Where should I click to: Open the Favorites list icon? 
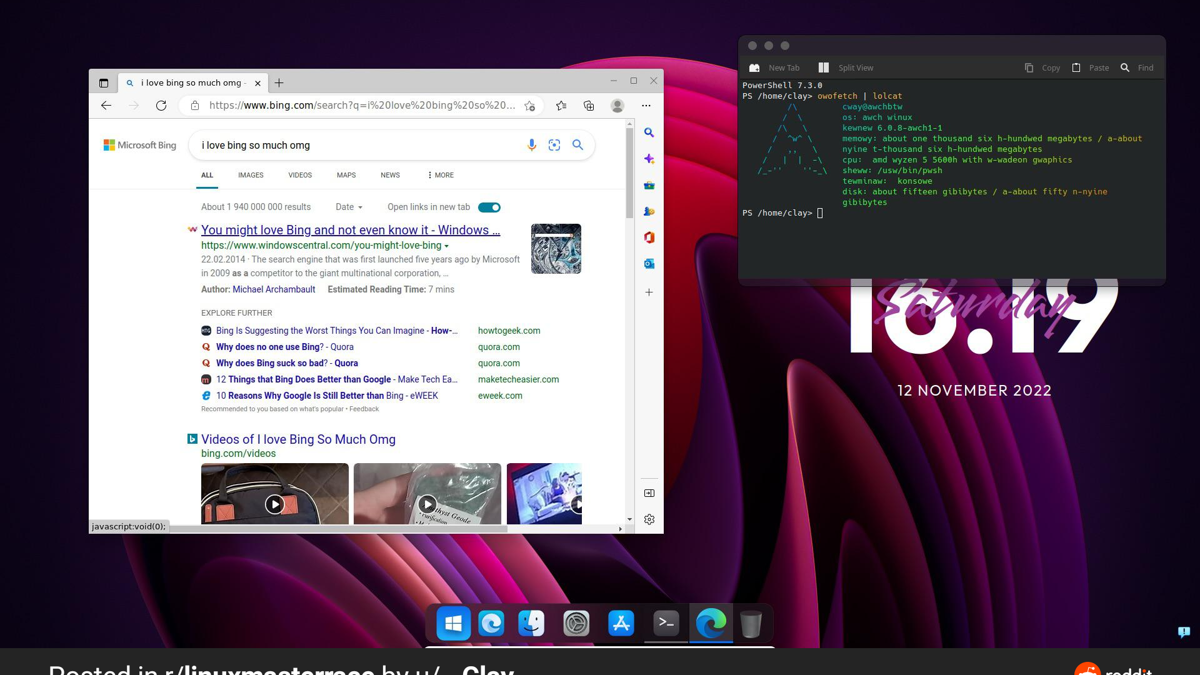(561, 105)
